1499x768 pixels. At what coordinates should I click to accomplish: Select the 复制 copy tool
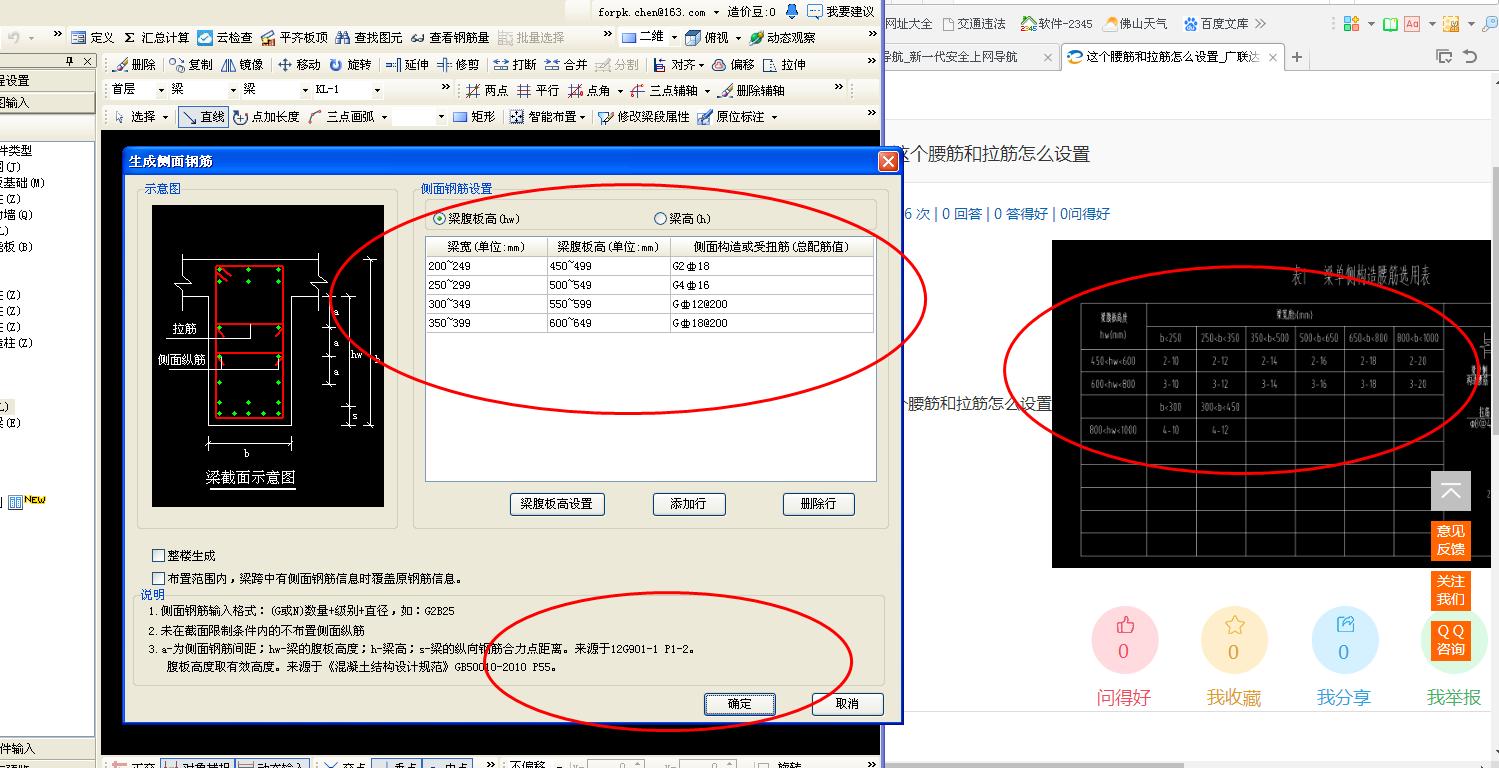coord(191,65)
